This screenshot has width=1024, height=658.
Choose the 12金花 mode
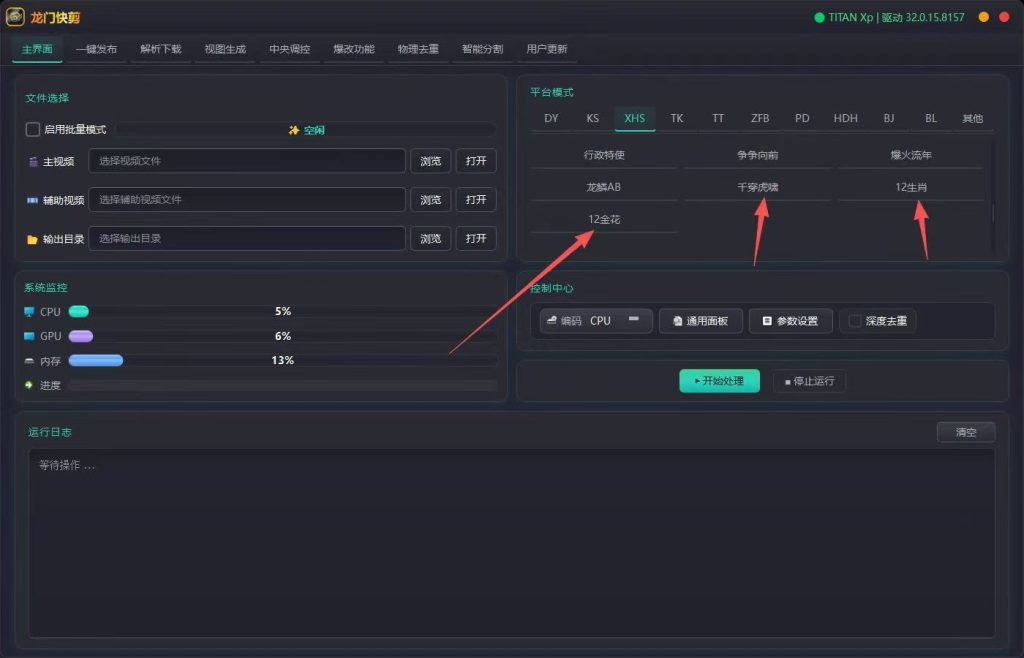(x=604, y=219)
